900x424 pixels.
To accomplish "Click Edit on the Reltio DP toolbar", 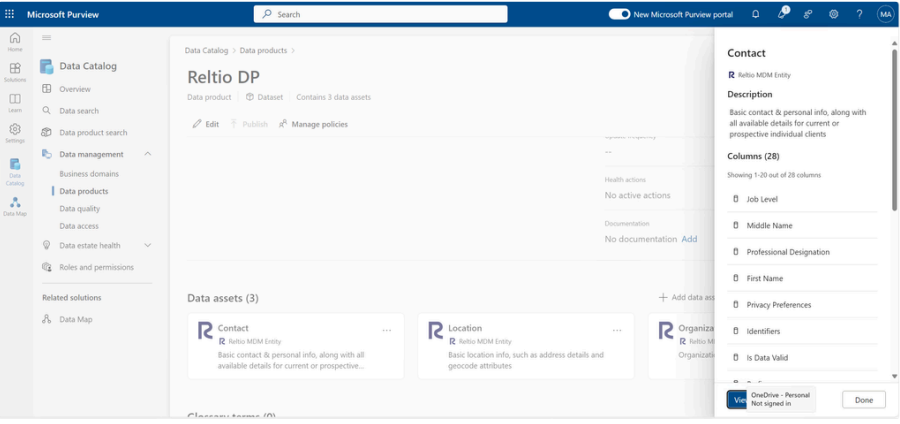I will [x=205, y=124].
